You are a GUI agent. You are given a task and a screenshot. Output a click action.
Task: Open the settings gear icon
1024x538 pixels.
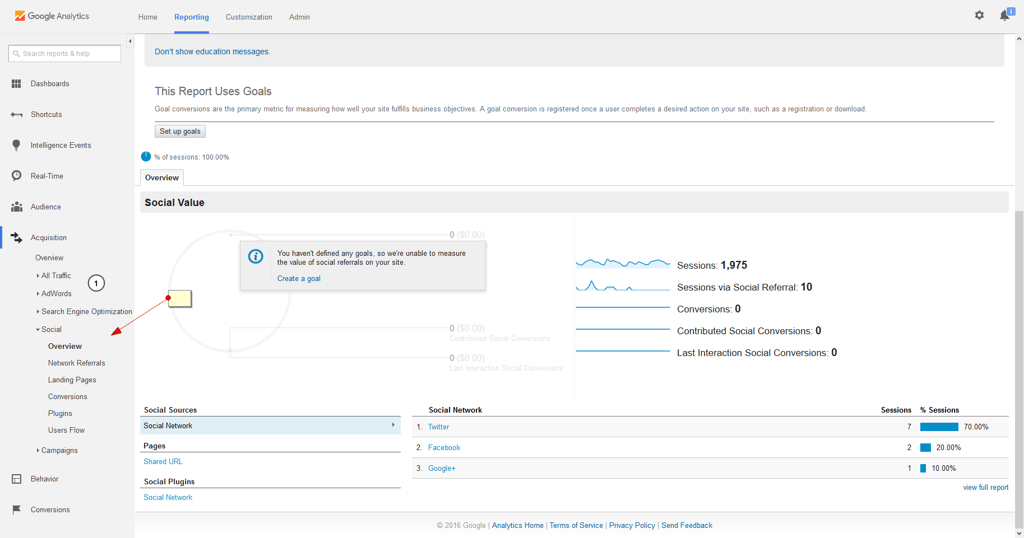(979, 15)
